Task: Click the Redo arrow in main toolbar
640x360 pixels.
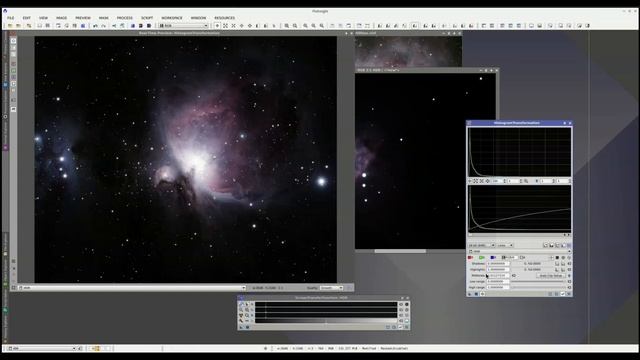Action: (103, 26)
